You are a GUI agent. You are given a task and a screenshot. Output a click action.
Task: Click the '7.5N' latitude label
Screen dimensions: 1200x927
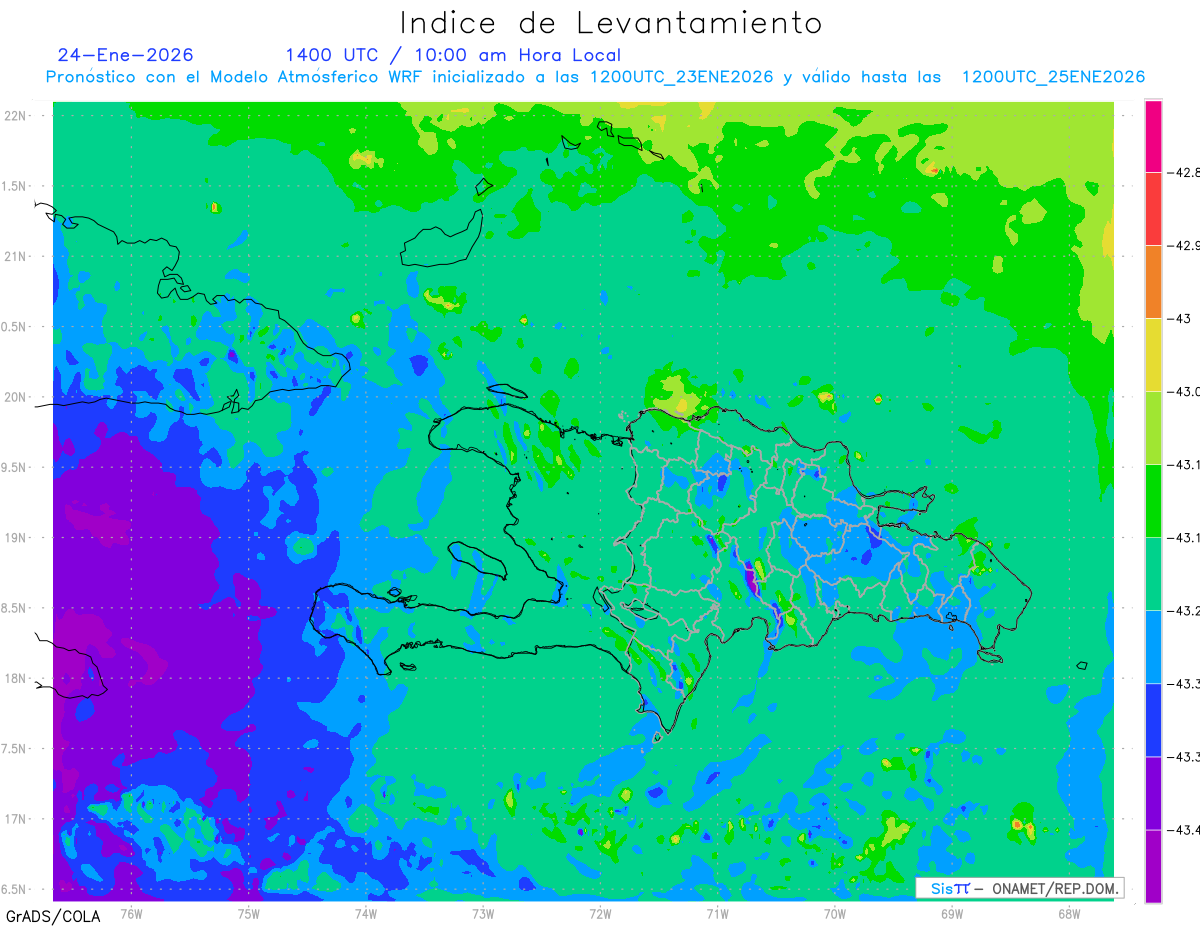point(15,749)
